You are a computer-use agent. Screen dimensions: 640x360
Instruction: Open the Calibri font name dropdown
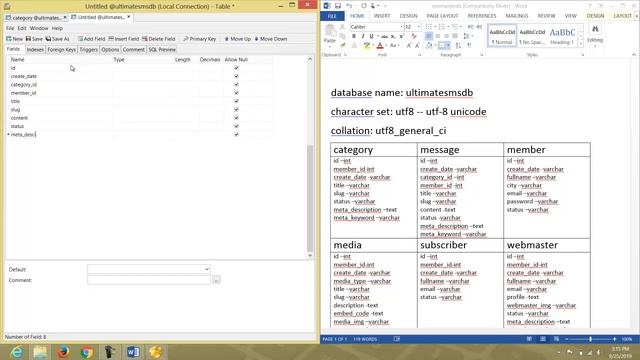click(401, 27)
